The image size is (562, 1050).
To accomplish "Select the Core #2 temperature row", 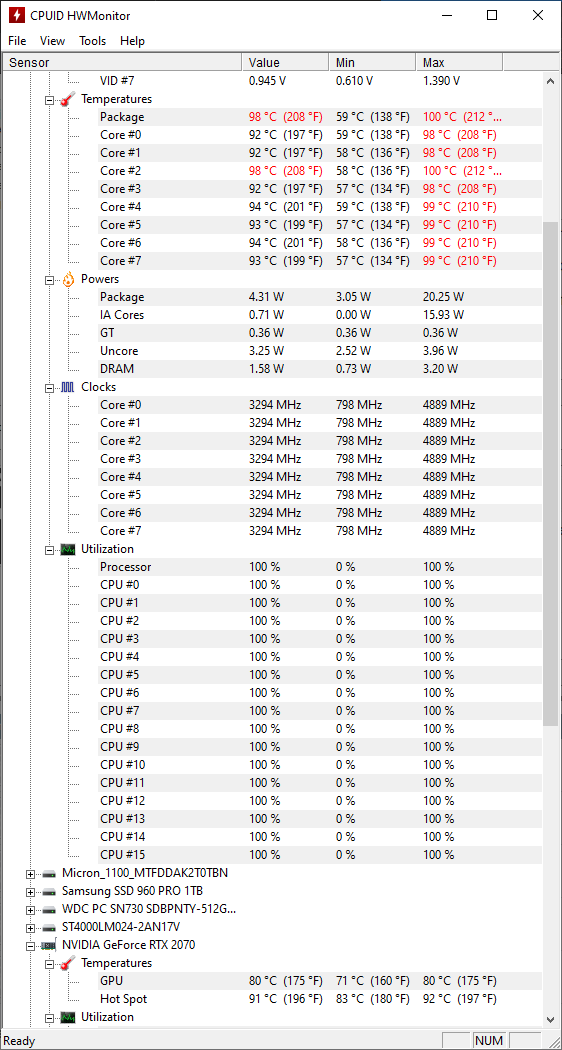I will 320,171.
